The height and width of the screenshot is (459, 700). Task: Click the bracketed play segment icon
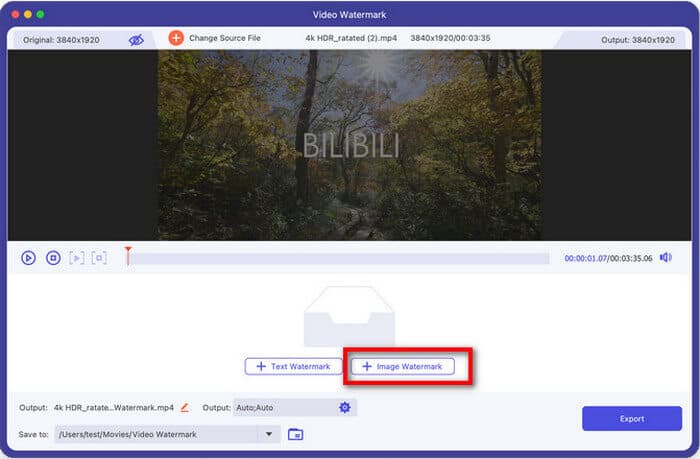coord(77,258)
